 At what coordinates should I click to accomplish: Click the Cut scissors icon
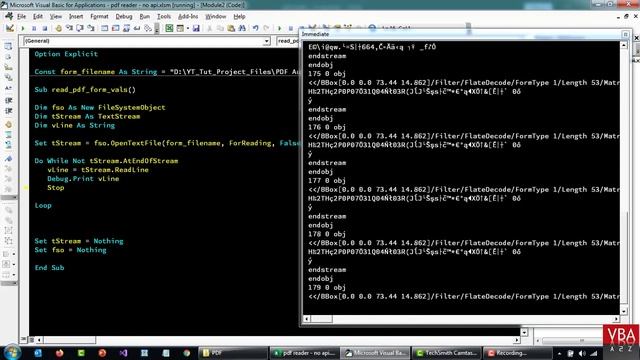pyautogui.click(x=209, y=28)
